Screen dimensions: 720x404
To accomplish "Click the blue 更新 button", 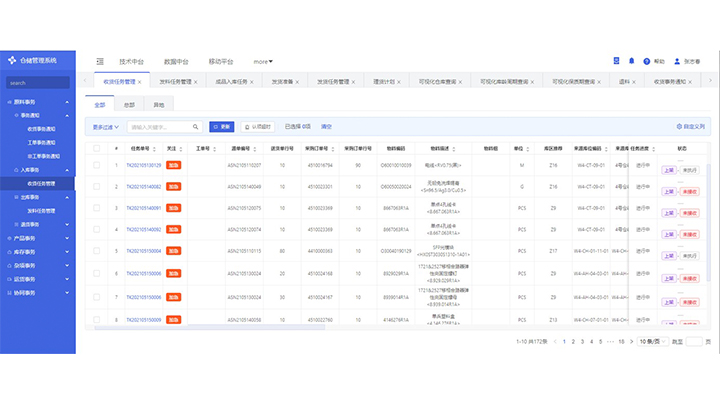I will (x=221, y=127).
